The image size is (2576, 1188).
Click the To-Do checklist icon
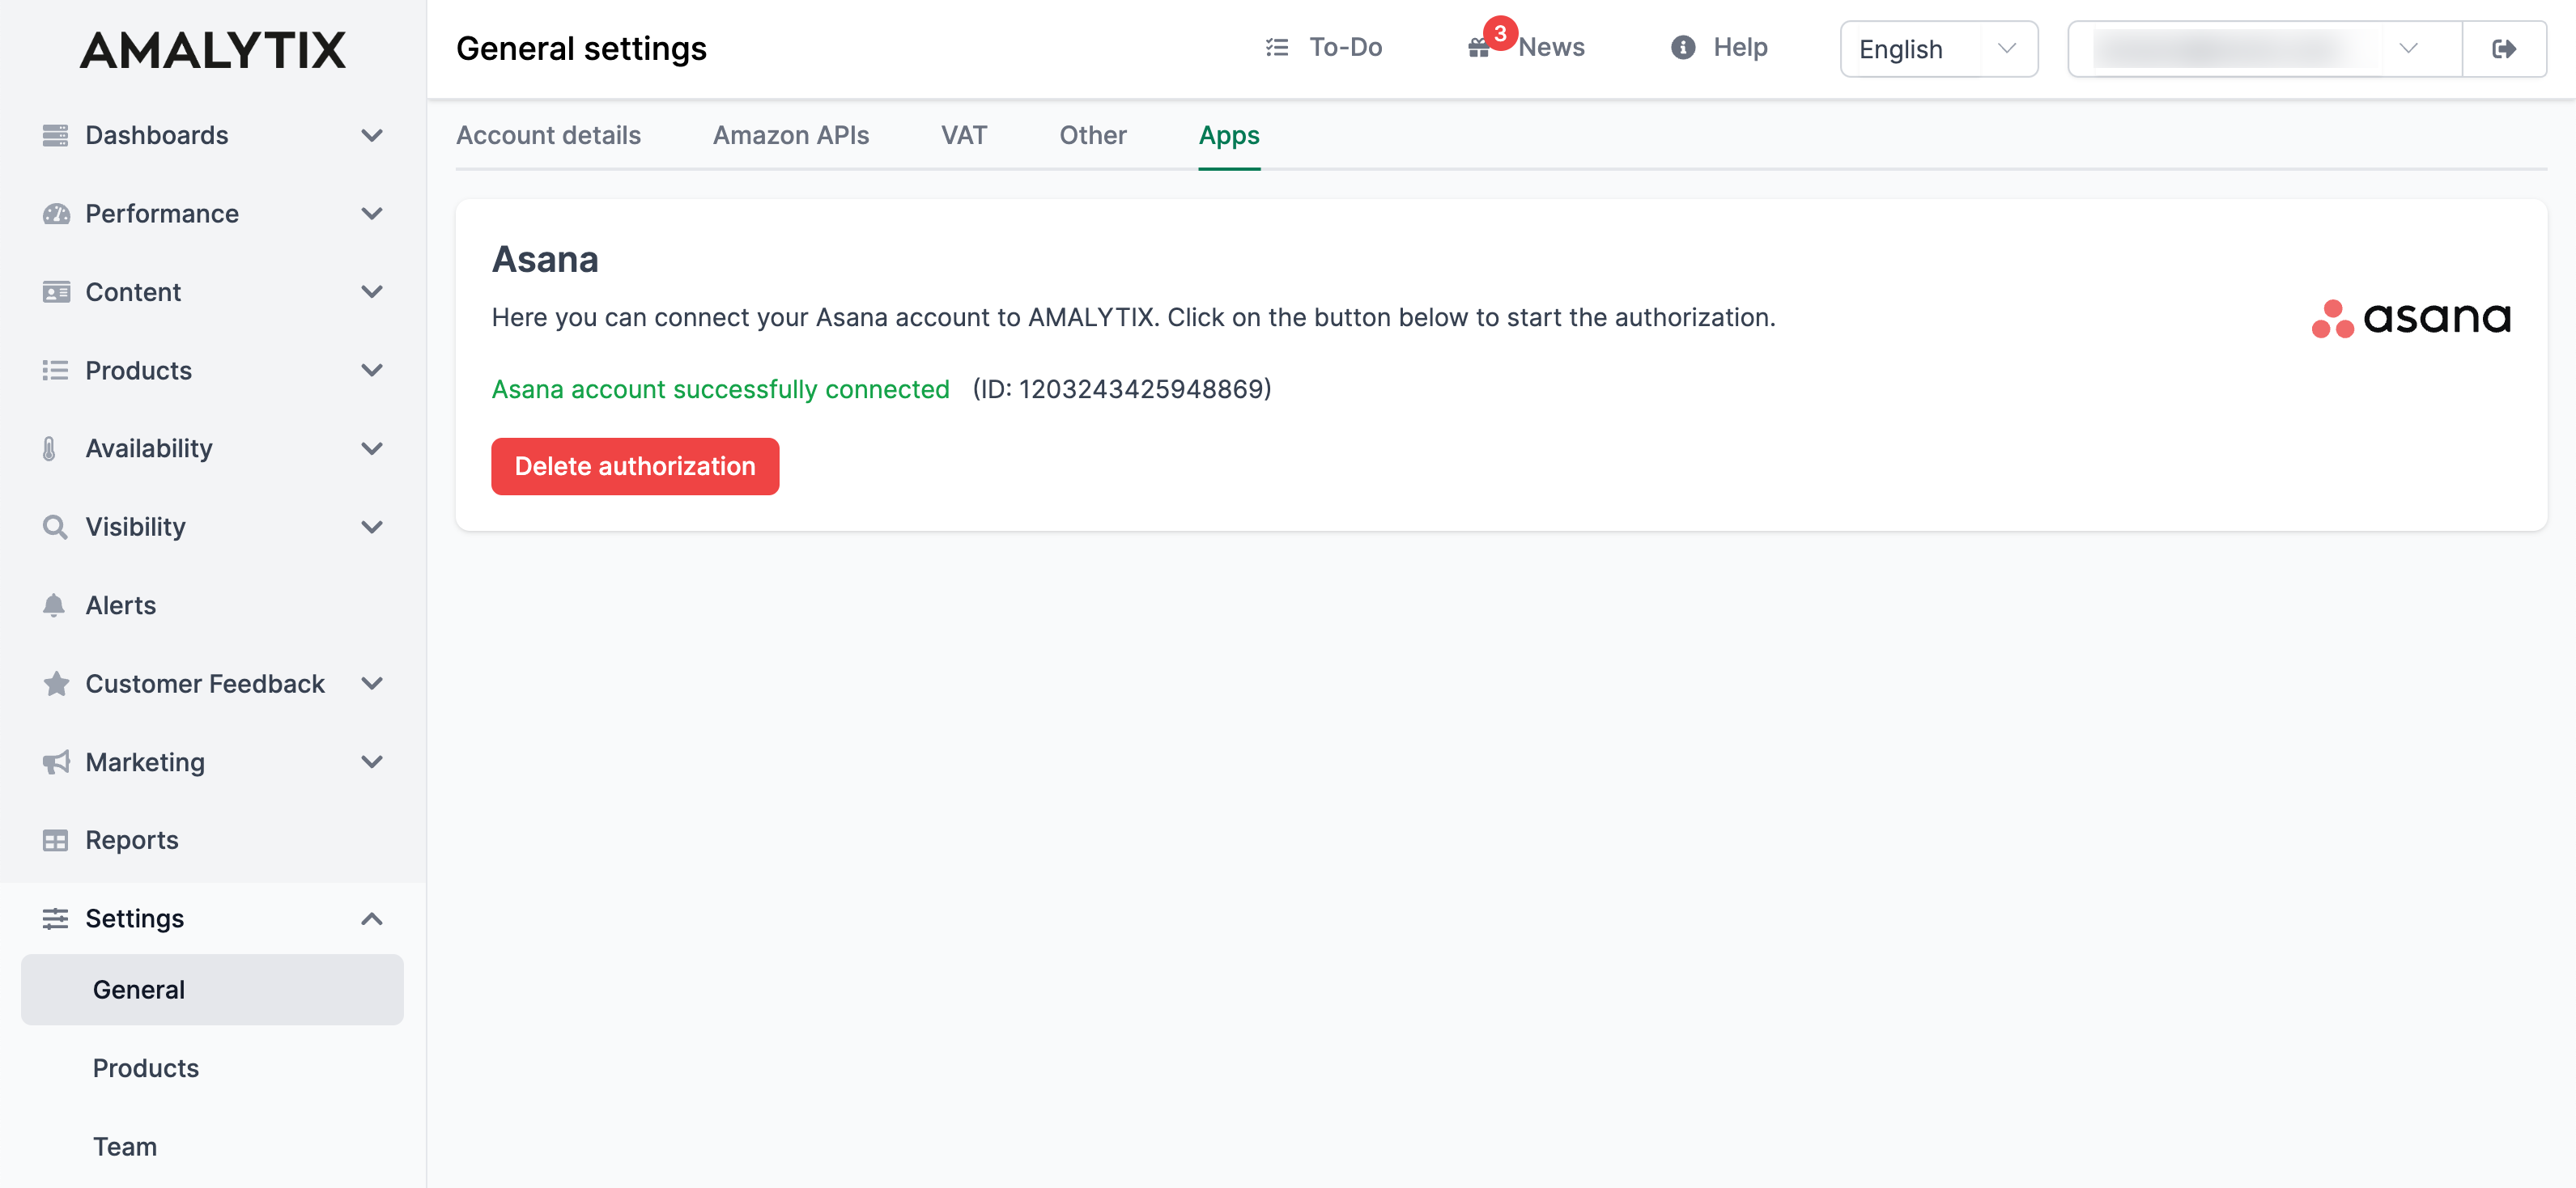[1277, 47]
